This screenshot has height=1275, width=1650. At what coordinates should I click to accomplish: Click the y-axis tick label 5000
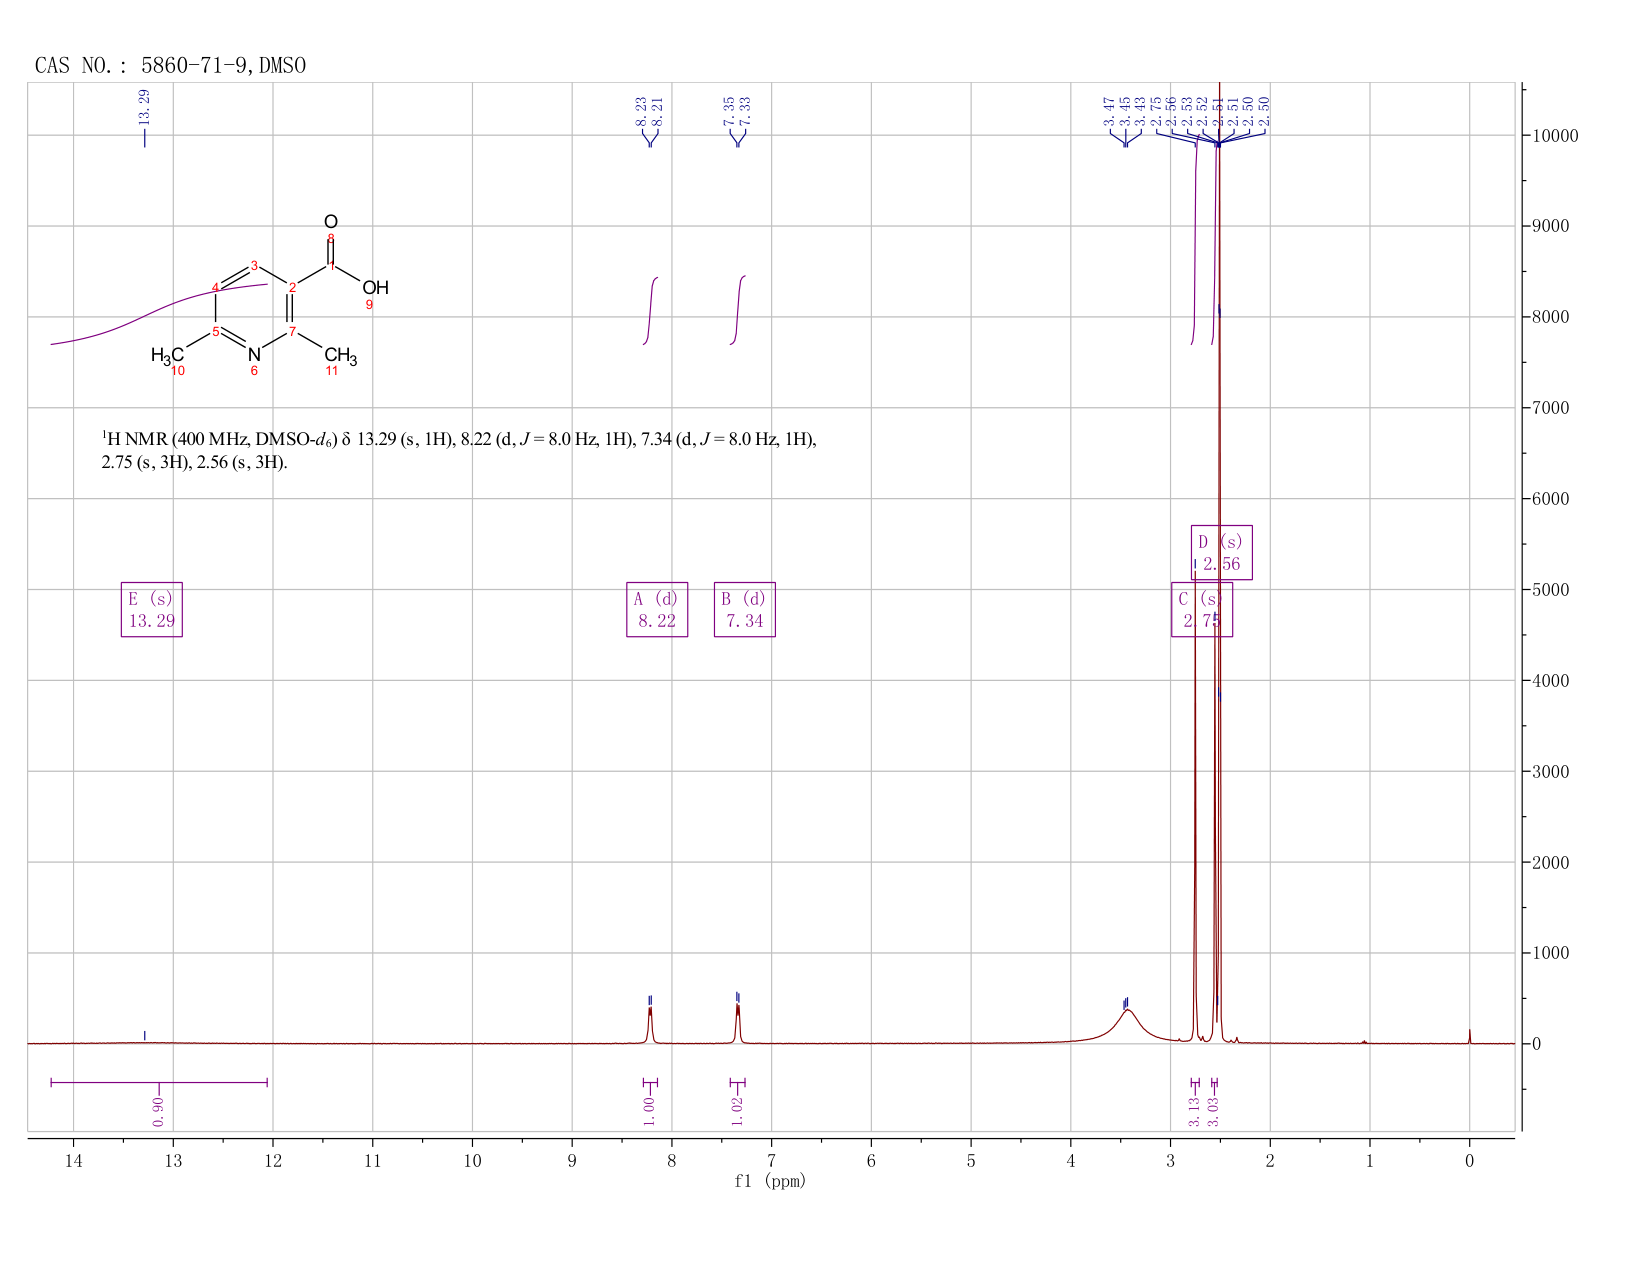pyautogui.click(x=1550, y=590)
